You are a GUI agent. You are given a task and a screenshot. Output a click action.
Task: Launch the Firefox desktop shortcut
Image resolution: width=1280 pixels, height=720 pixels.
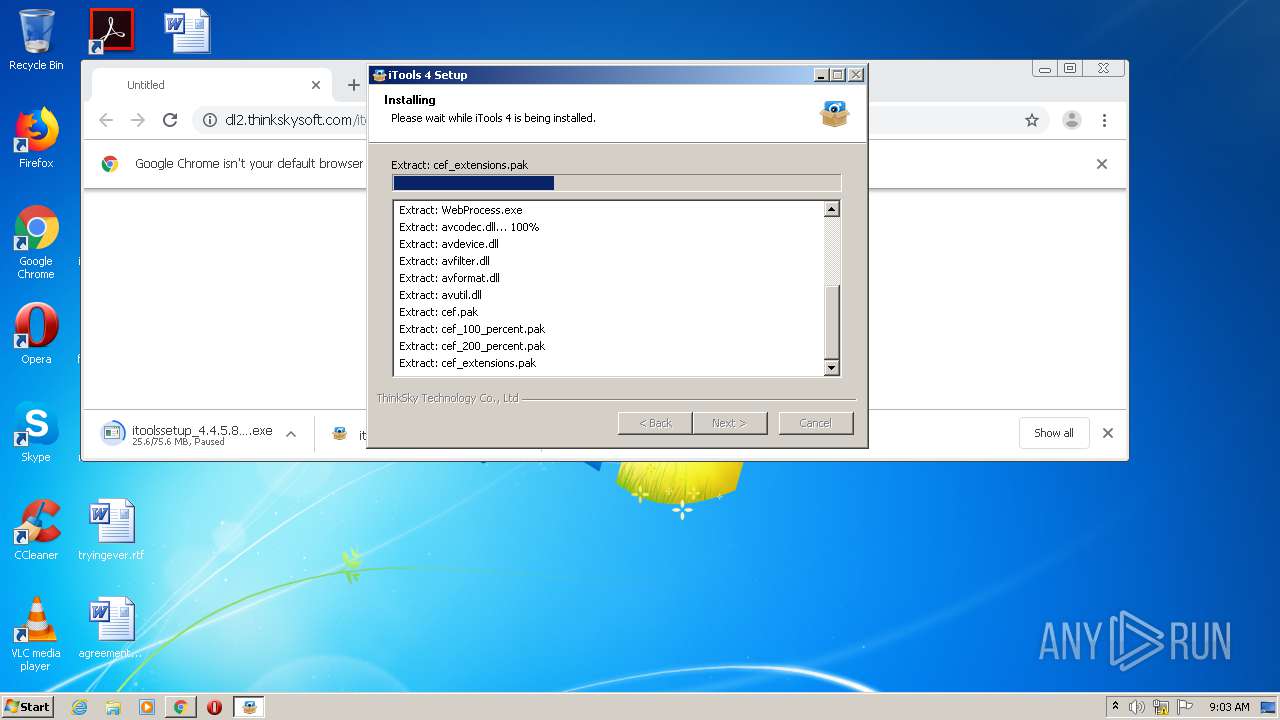point(36,138)
